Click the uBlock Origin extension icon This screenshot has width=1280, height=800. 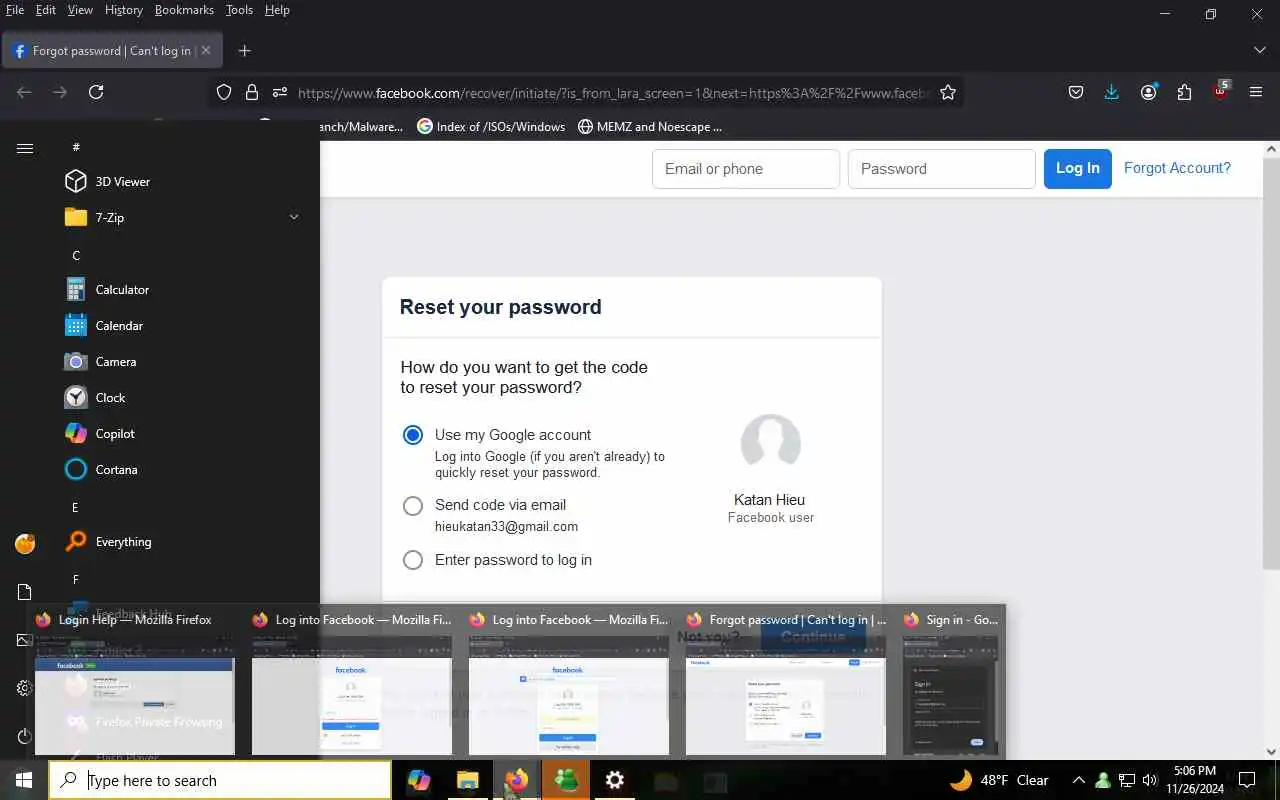(1220, 91)
